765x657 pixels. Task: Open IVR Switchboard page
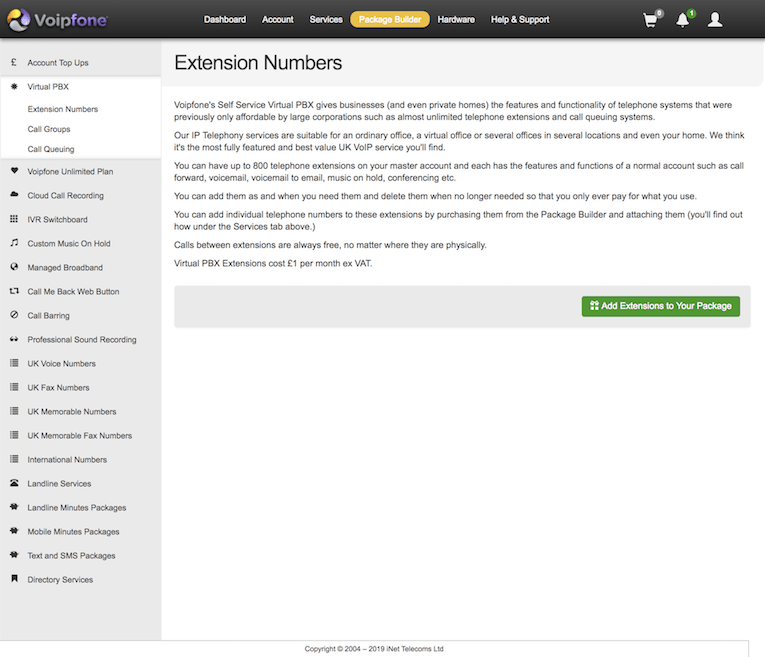click(58, 219)
